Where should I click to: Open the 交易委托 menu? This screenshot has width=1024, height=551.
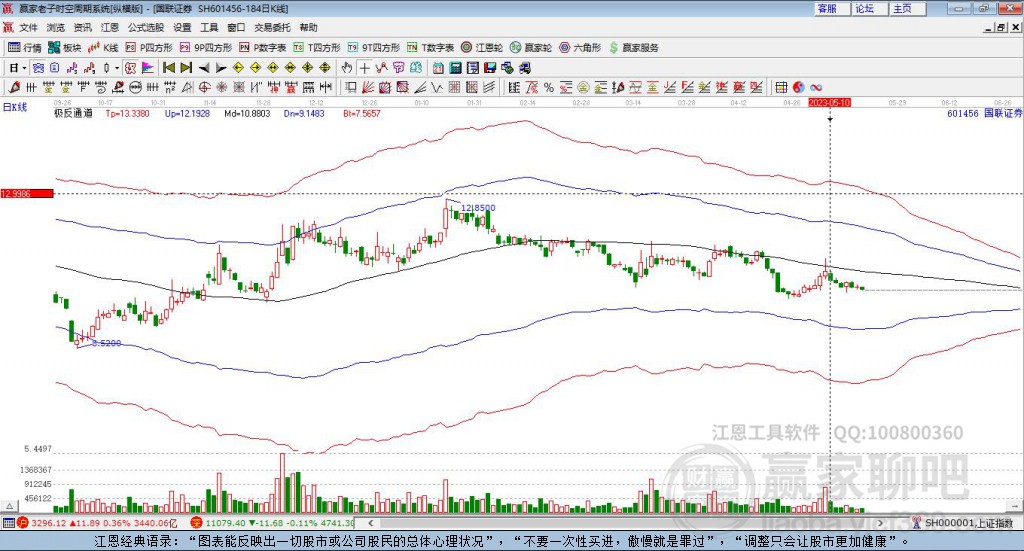pos(272,27)
